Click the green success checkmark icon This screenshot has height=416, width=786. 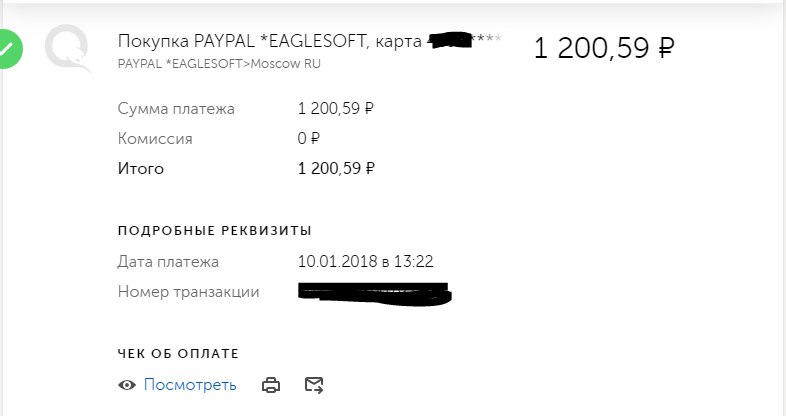click(x=10, y=49)
